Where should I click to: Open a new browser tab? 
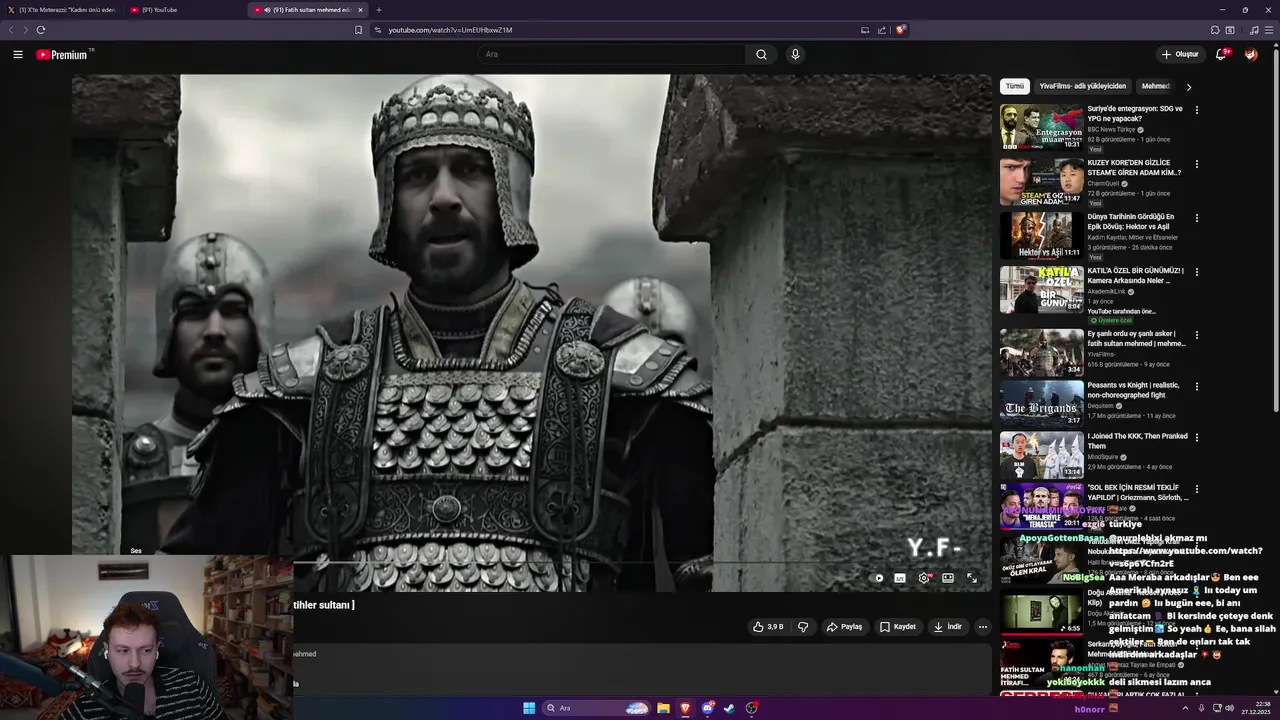coord(378,10)
